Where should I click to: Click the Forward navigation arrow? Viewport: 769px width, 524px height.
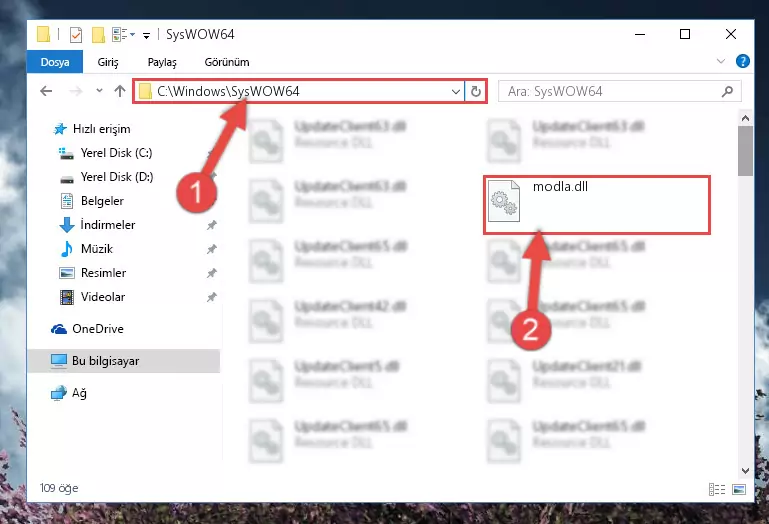click(x=76, y=91)
